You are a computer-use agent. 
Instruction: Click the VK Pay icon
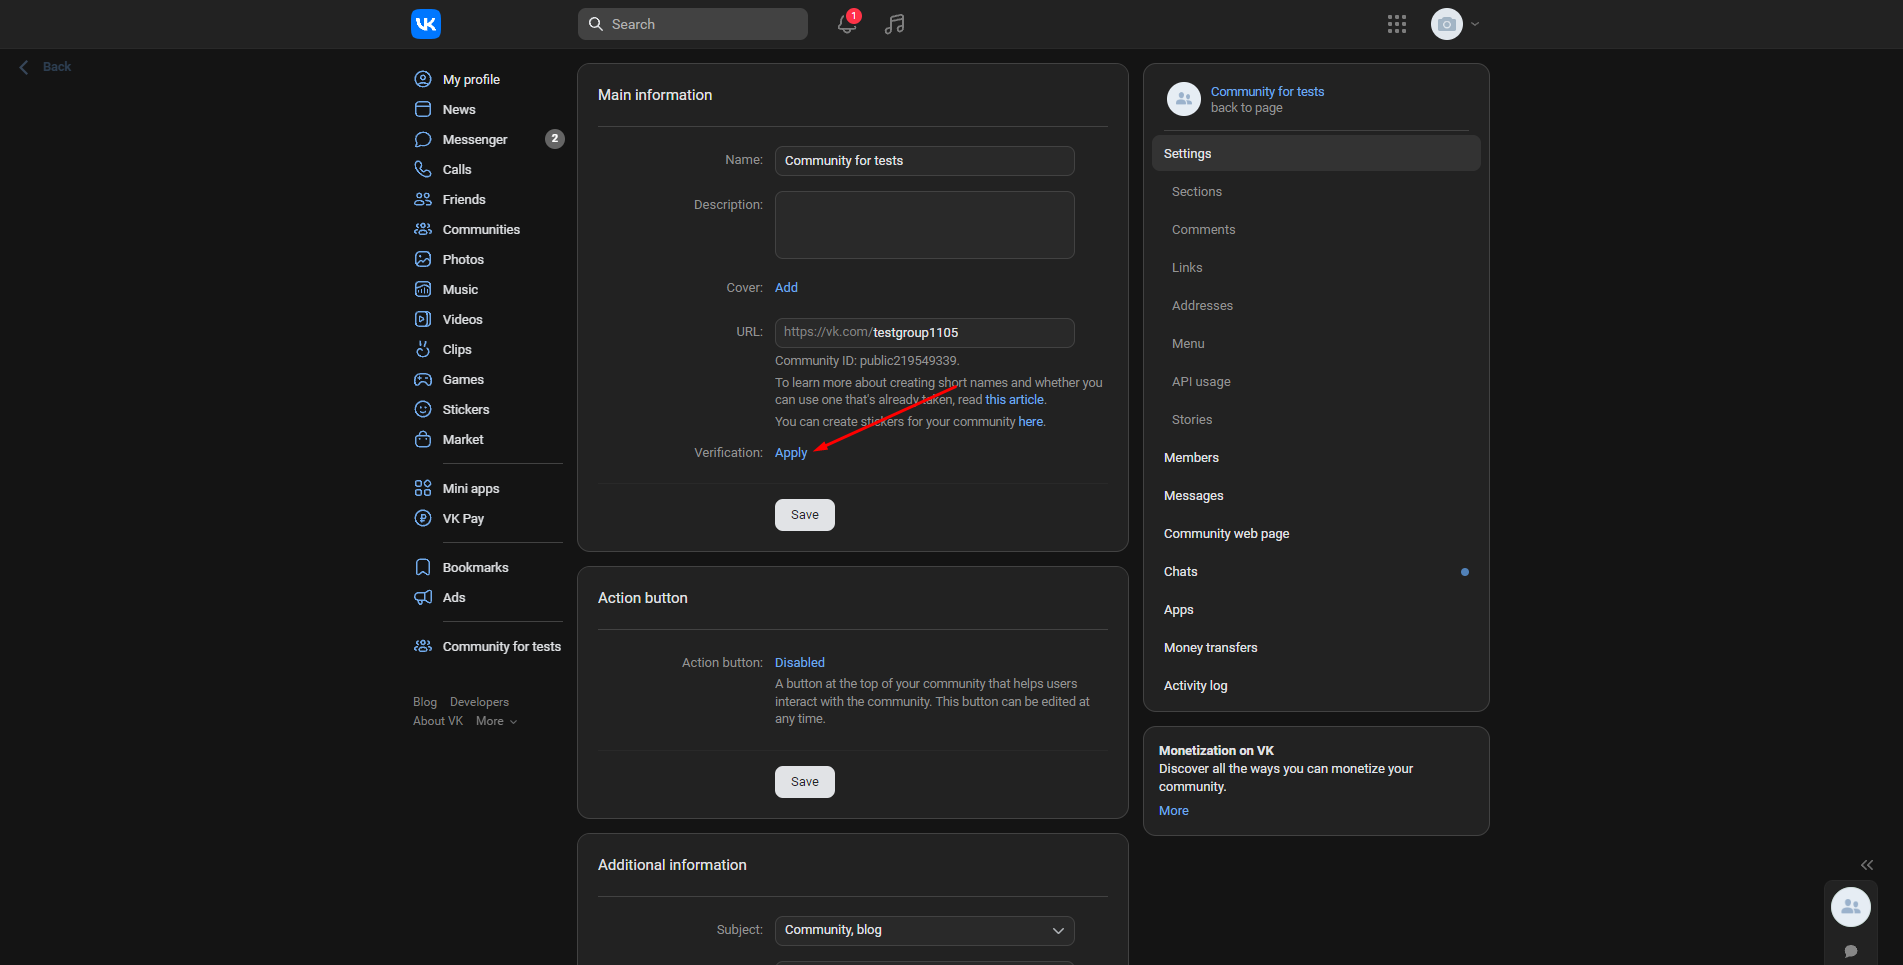tap(423, 518)
